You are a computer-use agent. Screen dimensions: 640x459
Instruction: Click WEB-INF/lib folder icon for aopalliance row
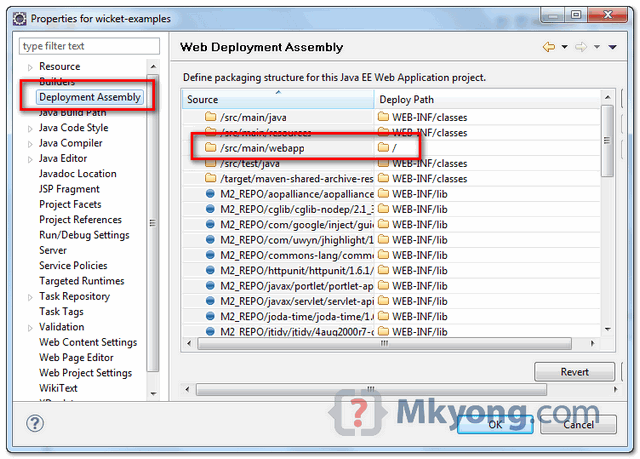383,194
